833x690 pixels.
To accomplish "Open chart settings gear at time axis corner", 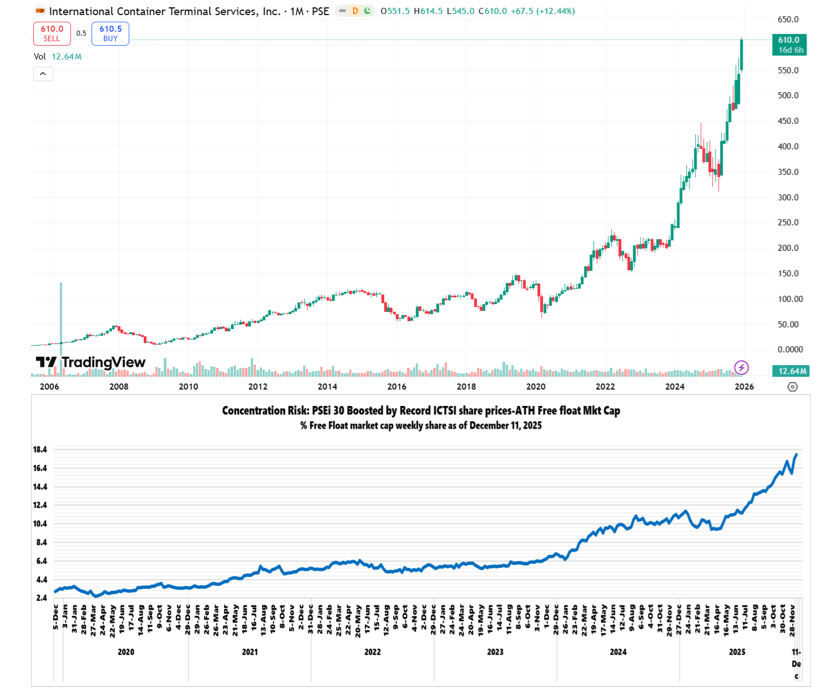I will pos(792,387).
